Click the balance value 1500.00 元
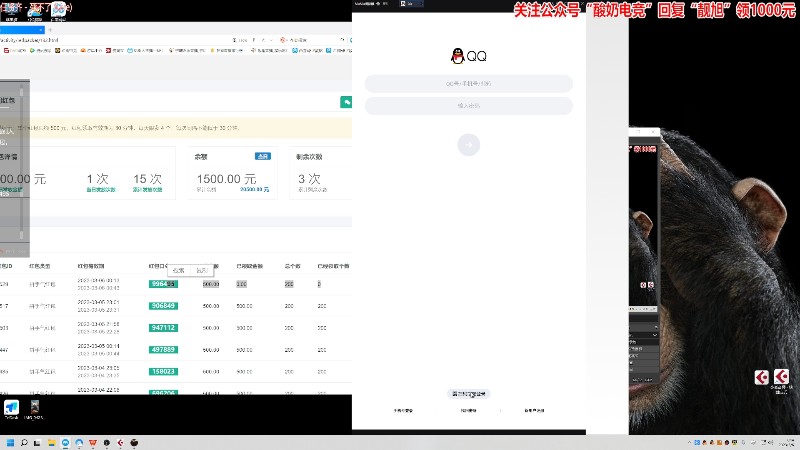Viewport: 800px width, 450px height. coord(227,179)
